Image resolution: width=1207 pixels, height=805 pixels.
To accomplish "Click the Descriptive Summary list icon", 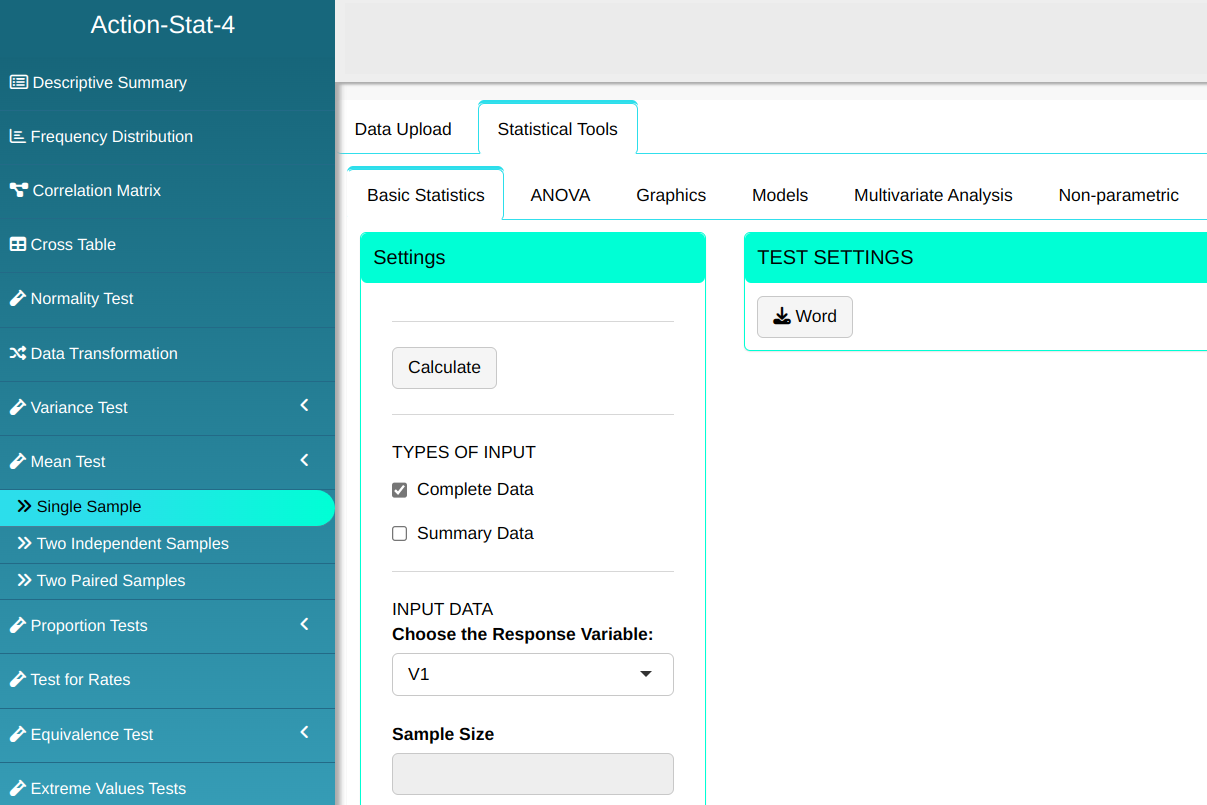I will (x=18, y=83).
